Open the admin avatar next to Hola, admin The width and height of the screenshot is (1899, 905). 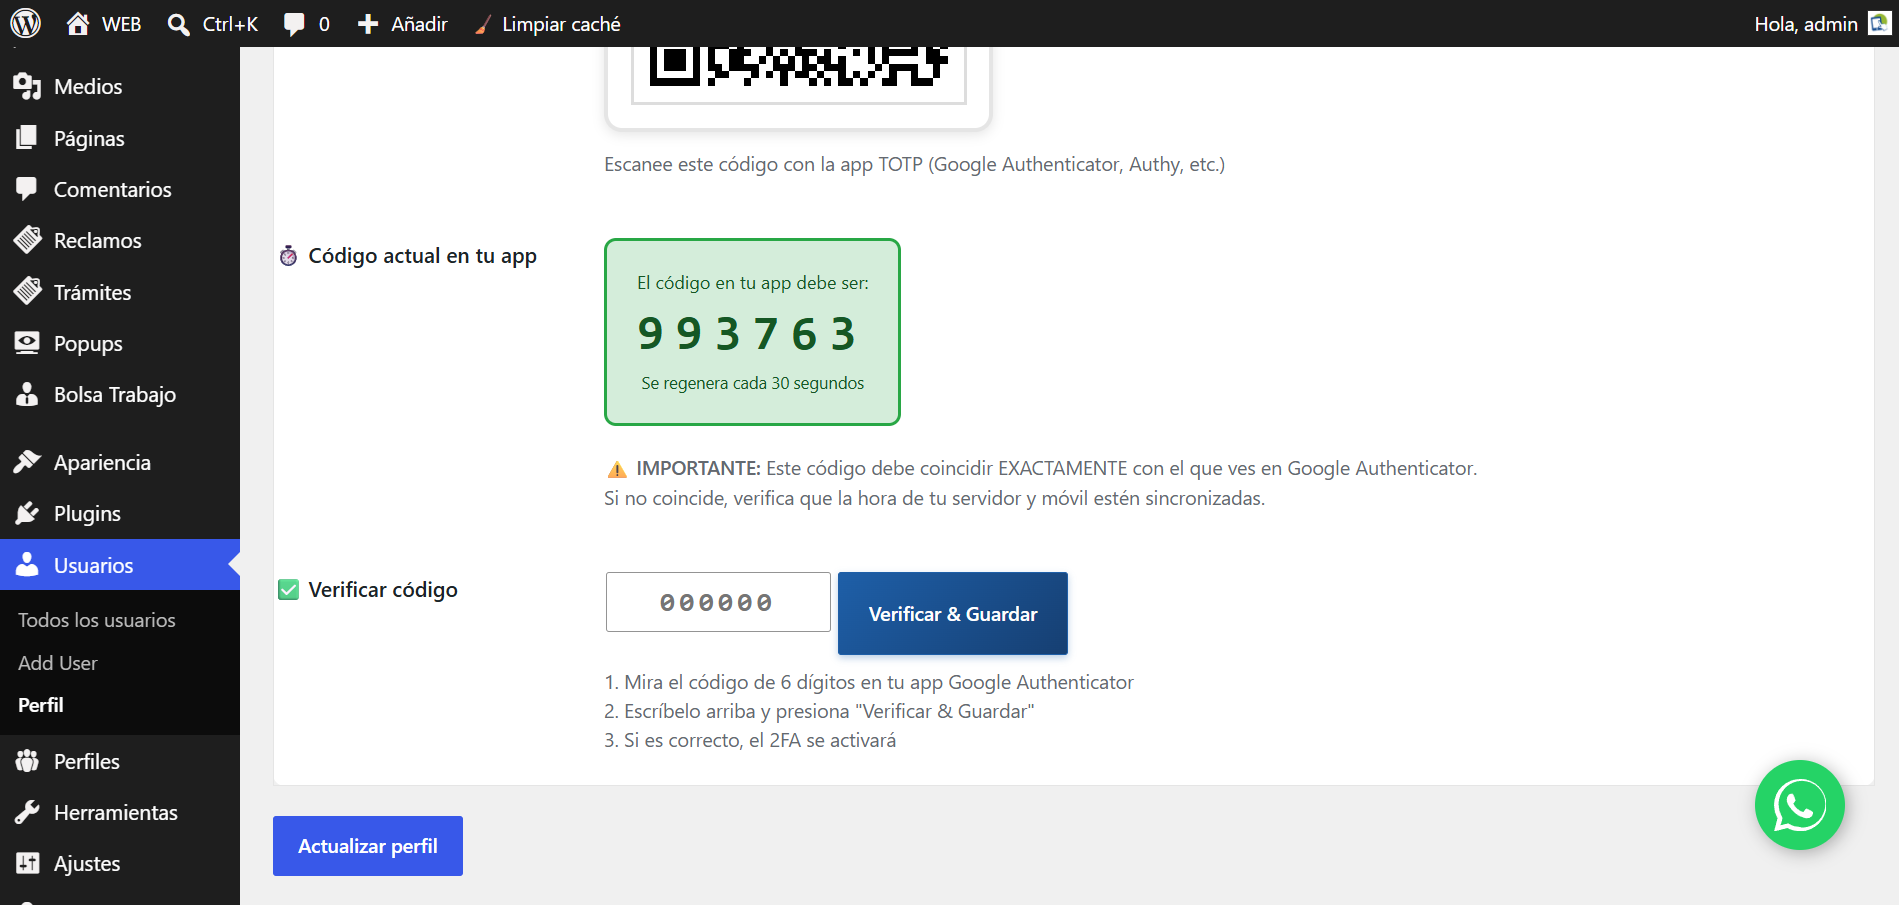(x=1879, y=23)
